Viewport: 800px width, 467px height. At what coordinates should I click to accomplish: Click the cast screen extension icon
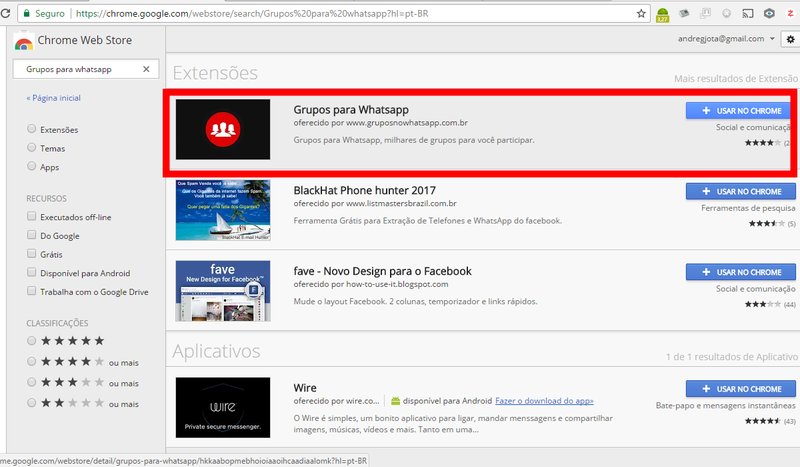(748, 14)
